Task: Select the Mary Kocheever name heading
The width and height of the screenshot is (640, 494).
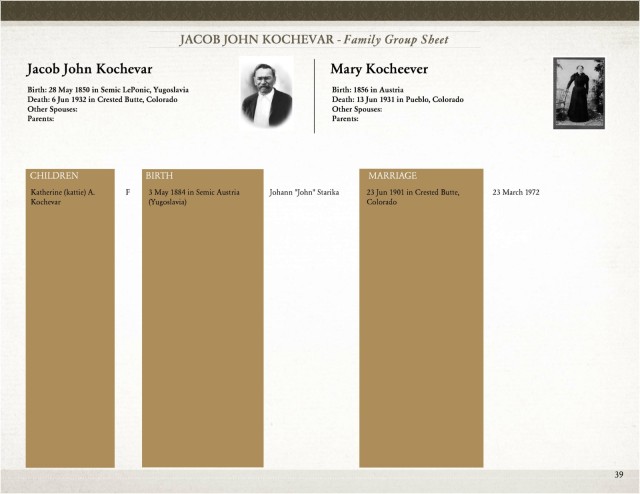Action: pos(379,69)
